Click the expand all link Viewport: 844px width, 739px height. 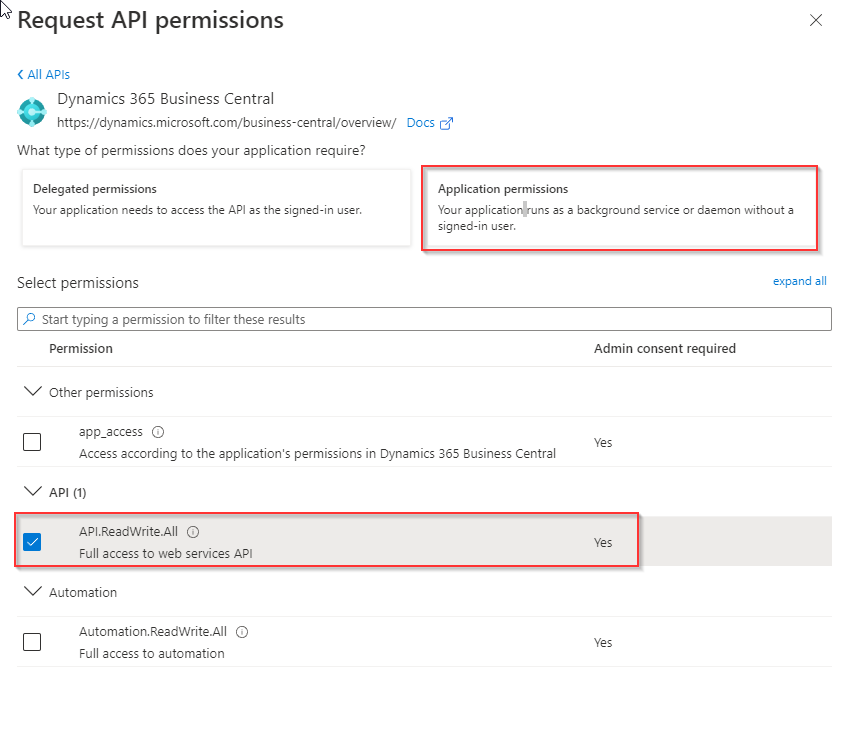pyautogui.click(x=799, y=281)
